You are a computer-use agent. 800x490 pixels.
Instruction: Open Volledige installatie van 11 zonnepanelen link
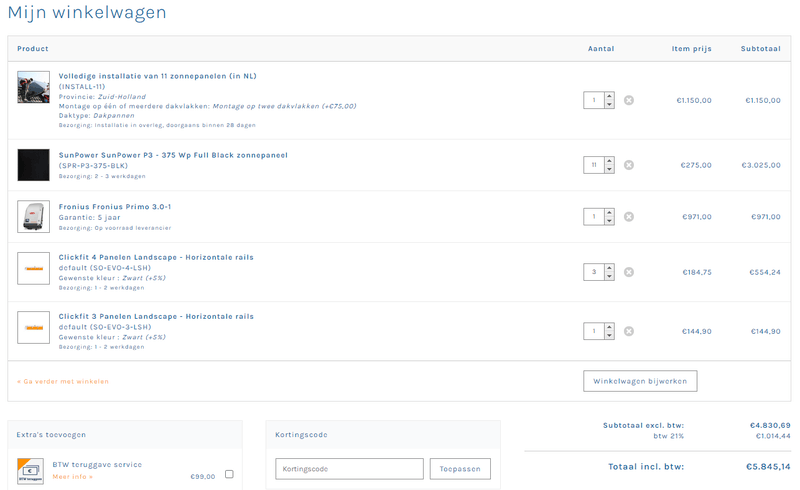click(x=157, y=76)
